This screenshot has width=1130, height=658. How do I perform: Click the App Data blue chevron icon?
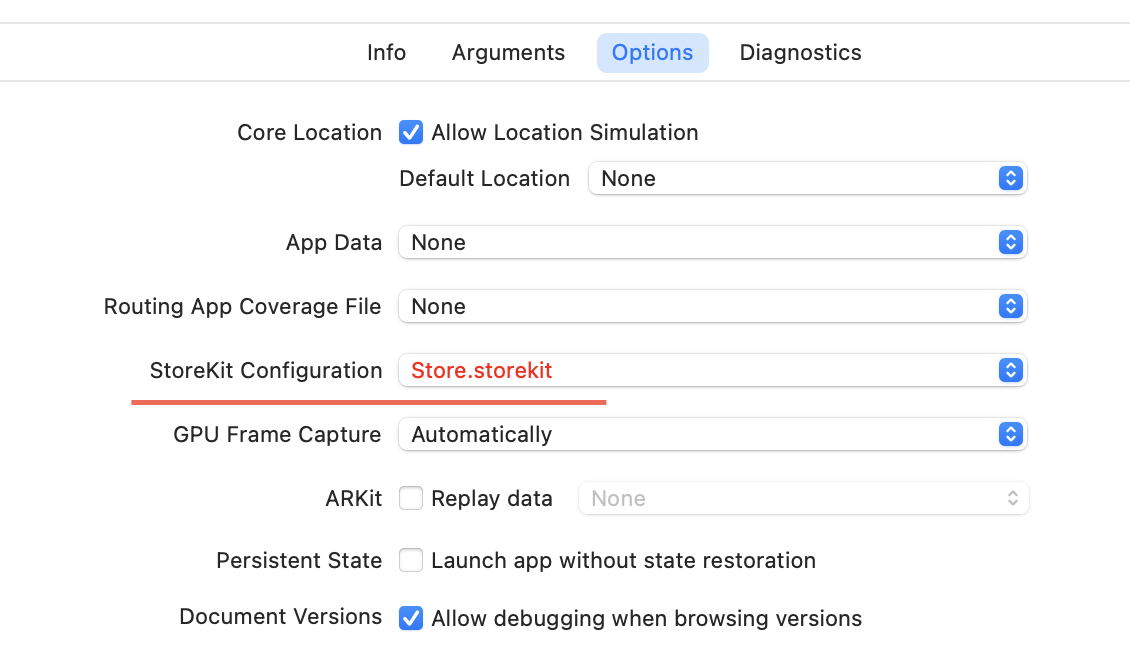[1011, 243]
